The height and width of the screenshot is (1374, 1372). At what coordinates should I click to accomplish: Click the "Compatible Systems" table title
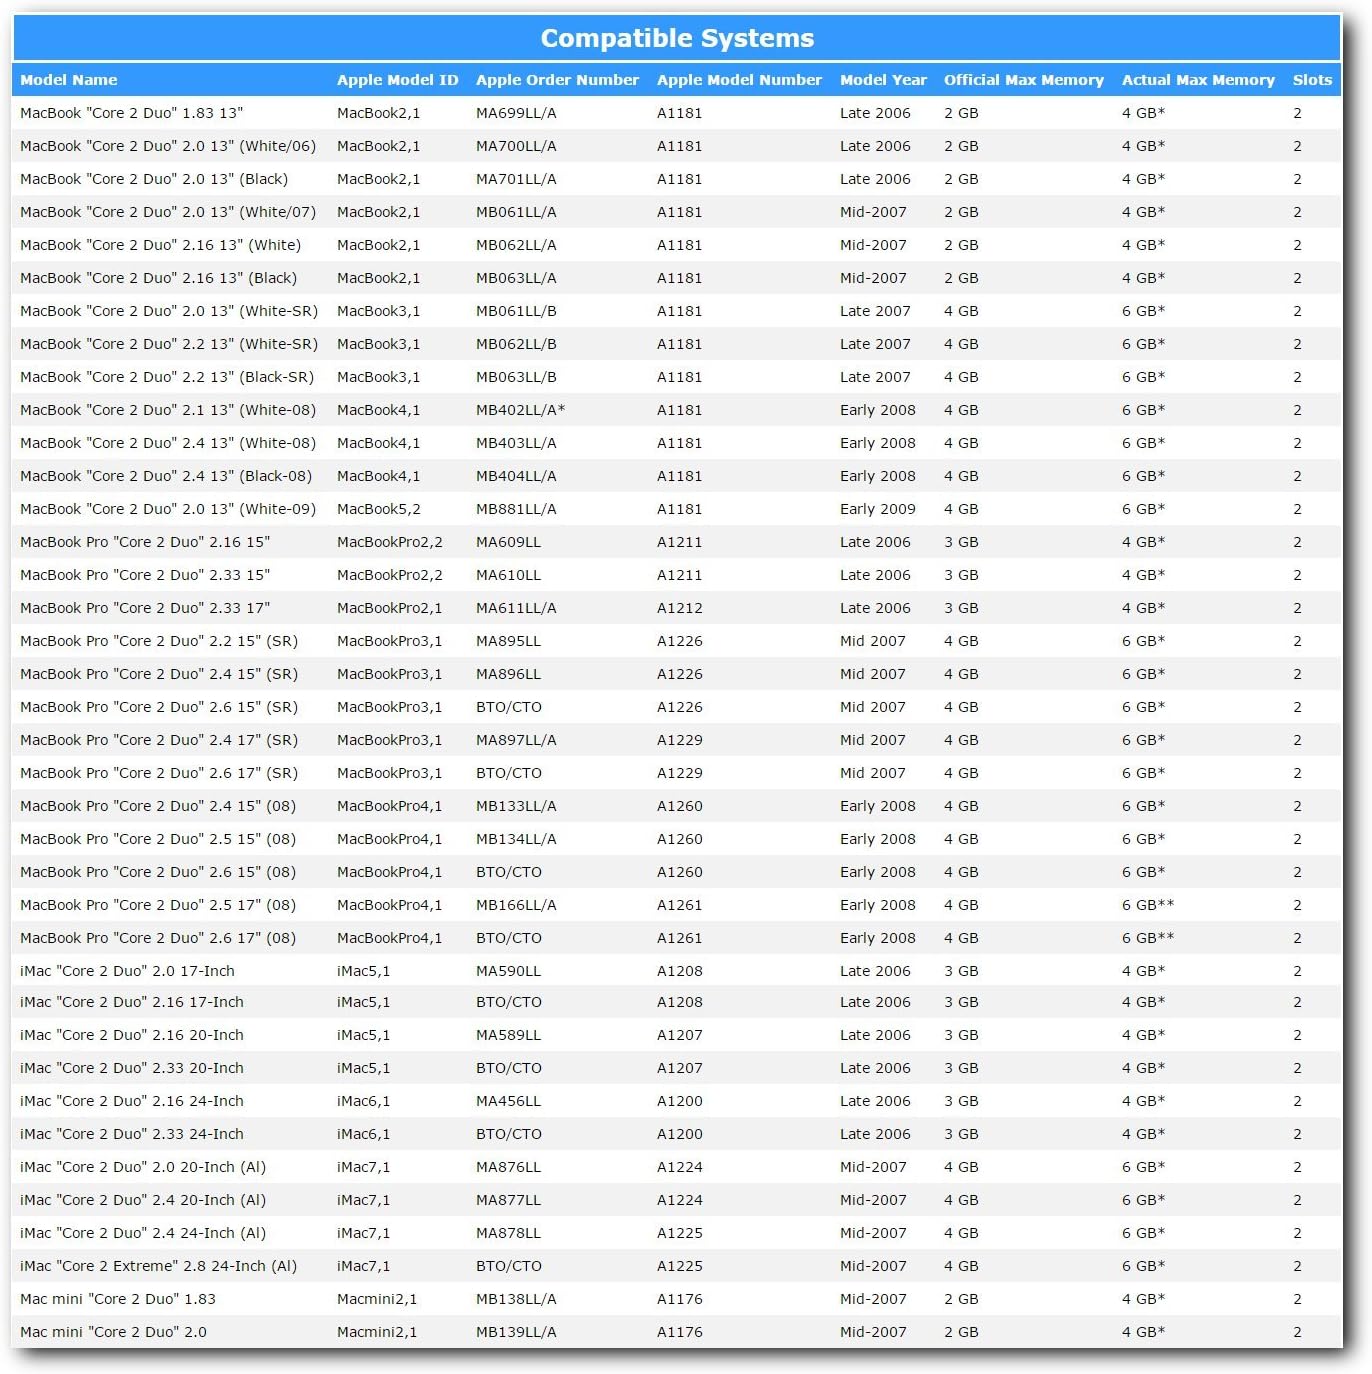coord(677,38)
